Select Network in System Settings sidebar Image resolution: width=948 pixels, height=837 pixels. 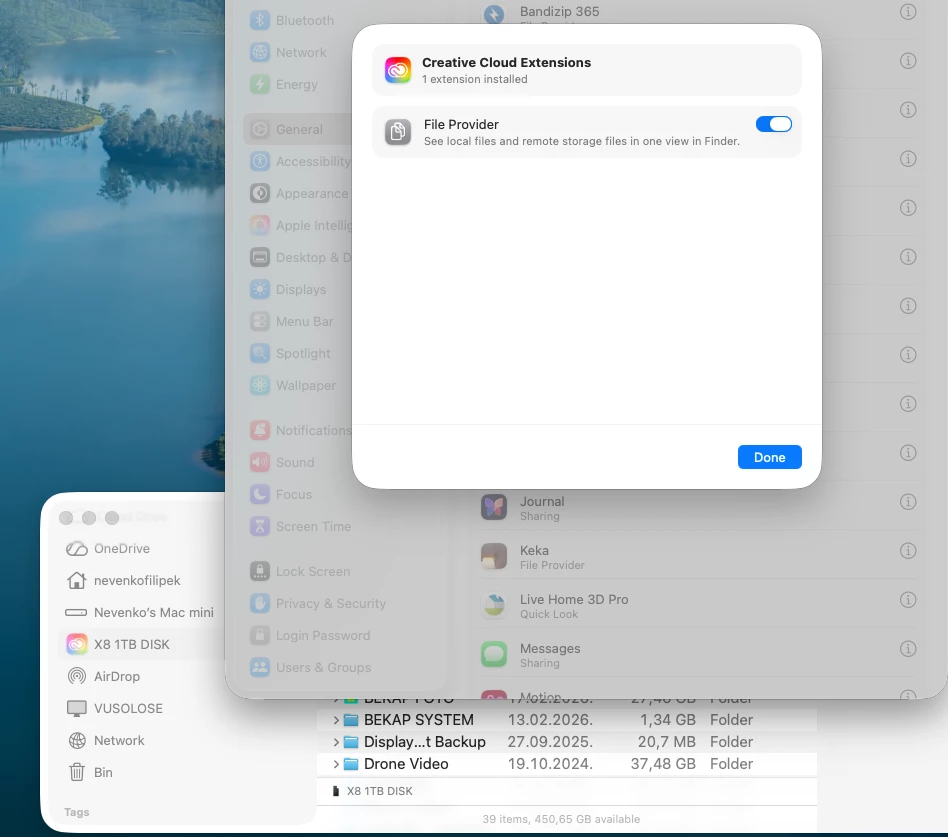(289, 53)
